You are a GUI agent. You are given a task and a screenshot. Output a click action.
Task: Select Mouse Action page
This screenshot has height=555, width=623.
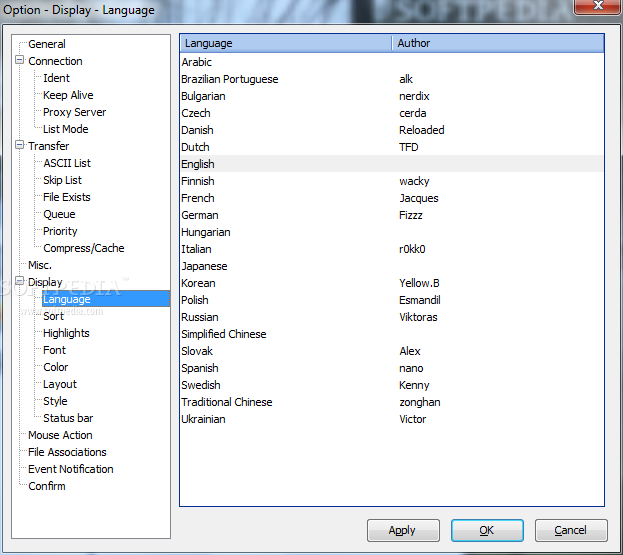point(60,435)
